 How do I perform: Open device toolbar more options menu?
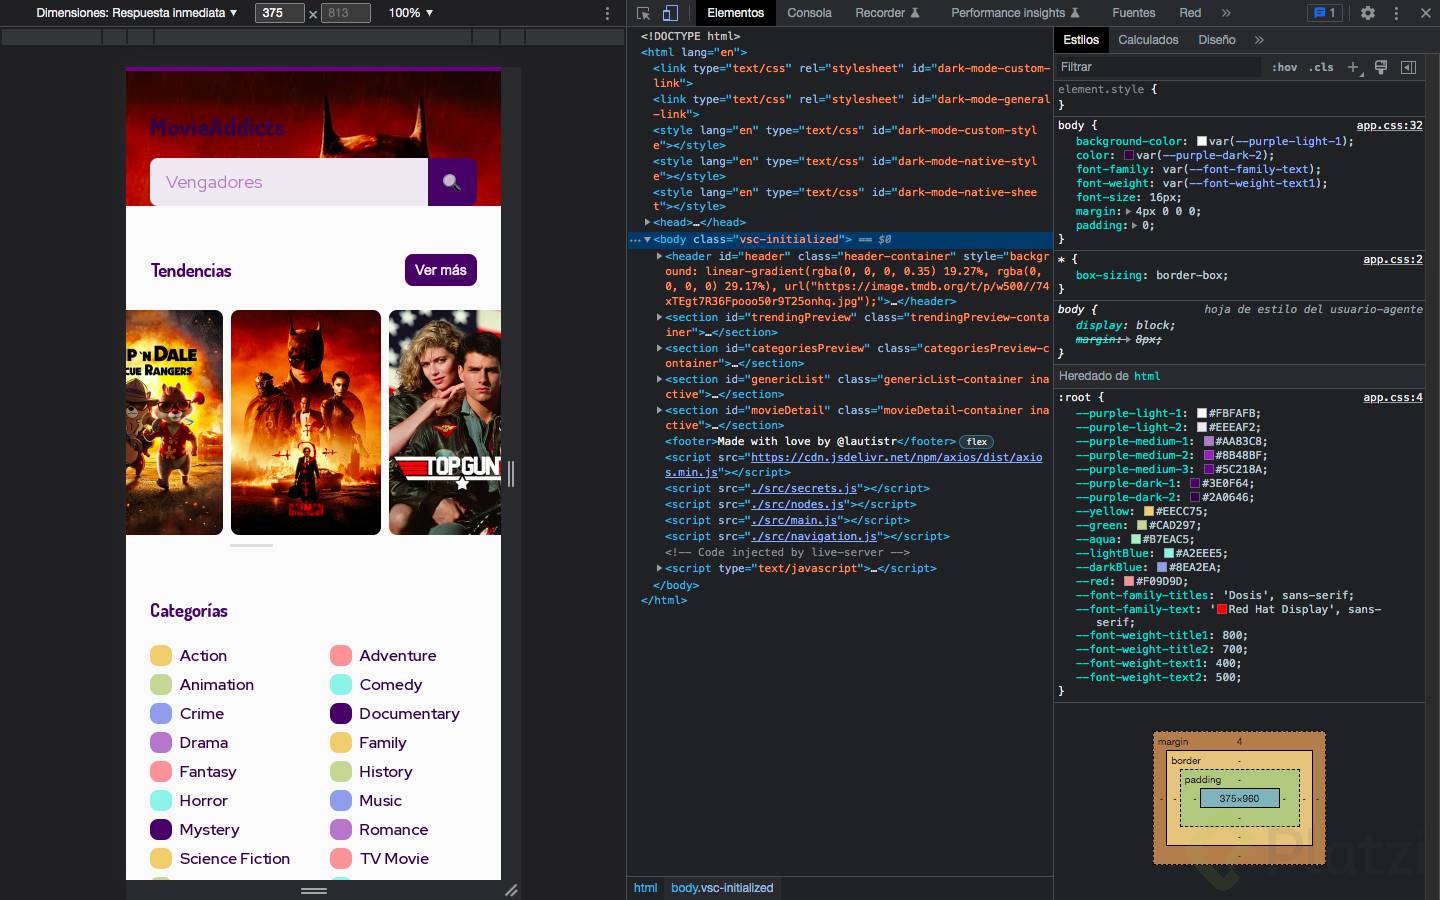pyautogui.click(x=607, y=13)
